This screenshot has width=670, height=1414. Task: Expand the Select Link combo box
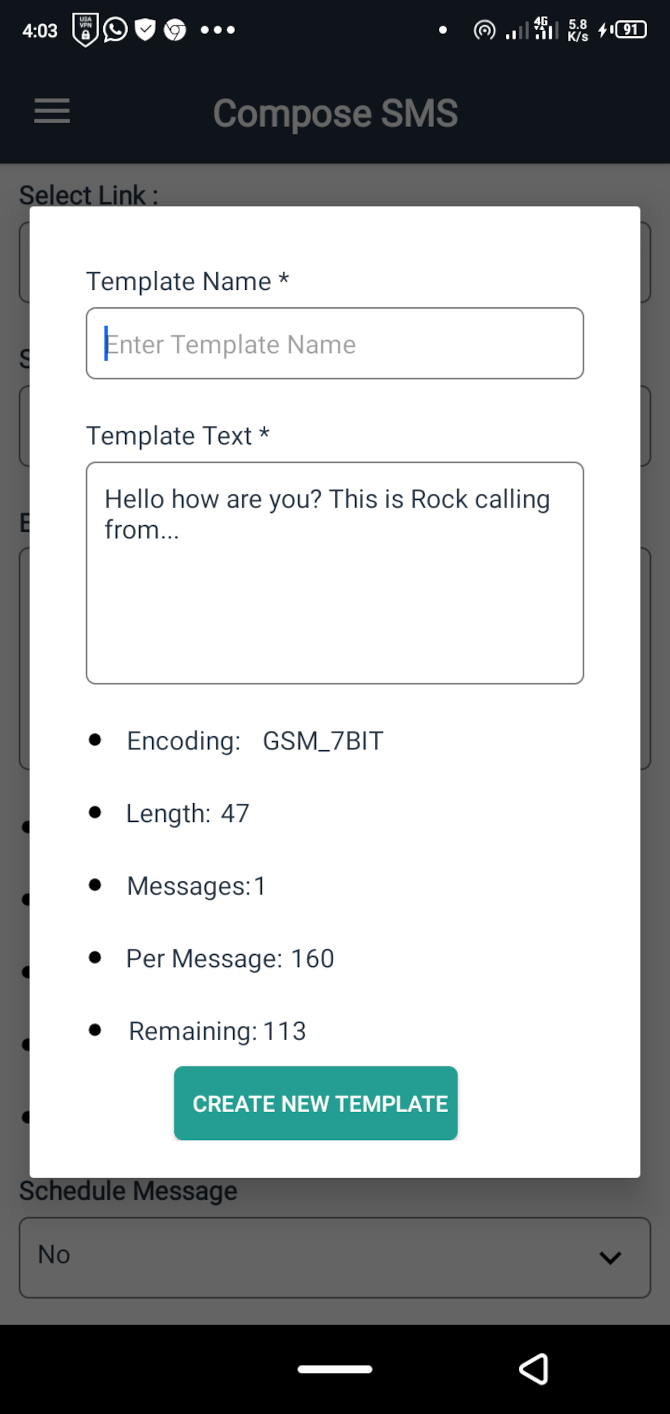(335, 262)
